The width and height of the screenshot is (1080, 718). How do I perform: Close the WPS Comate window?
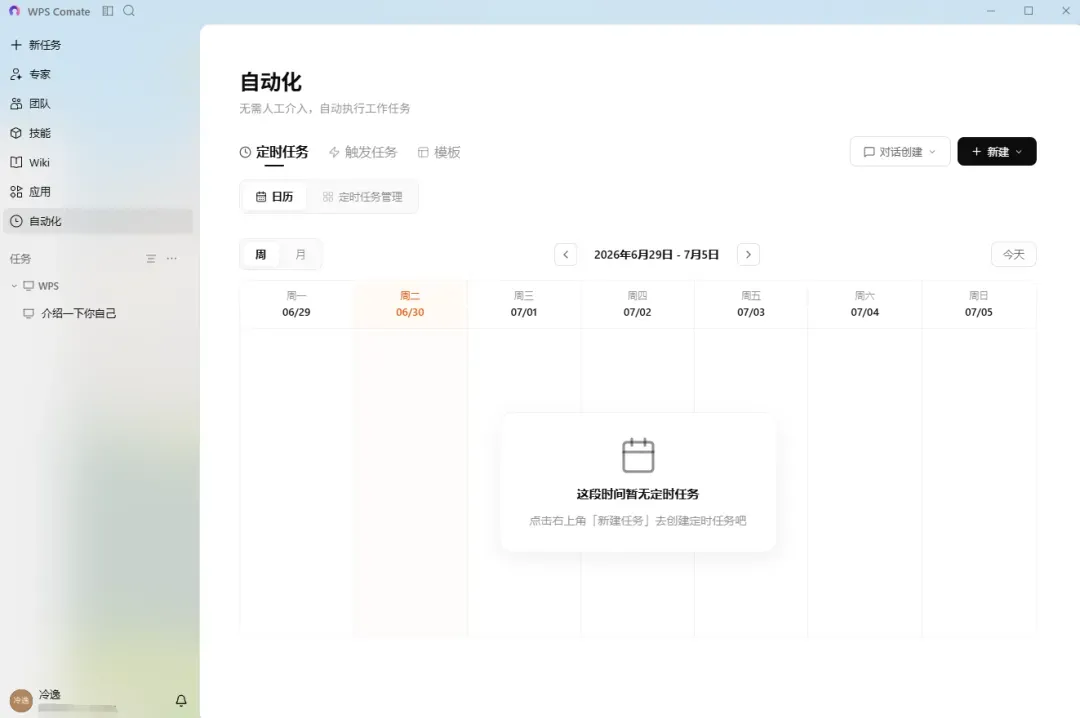(1066, 11)
